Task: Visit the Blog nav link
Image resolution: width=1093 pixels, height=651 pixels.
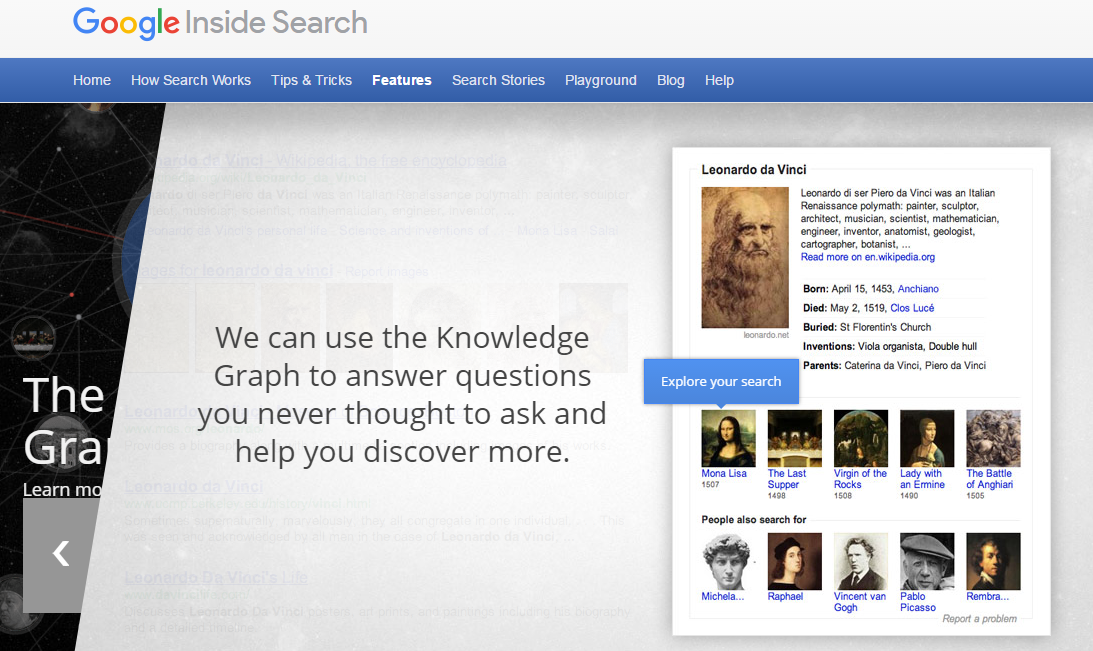Action: (671, 80)
